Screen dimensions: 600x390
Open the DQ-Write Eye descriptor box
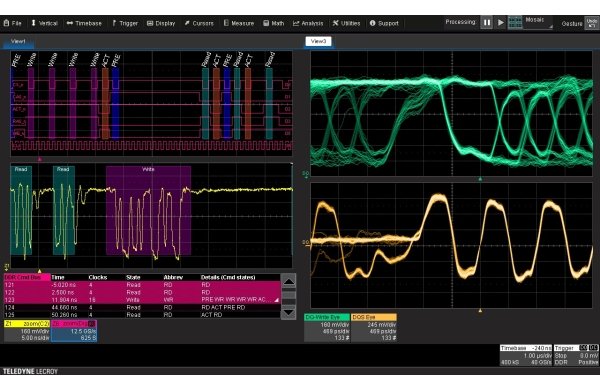[x=327, y=328]
